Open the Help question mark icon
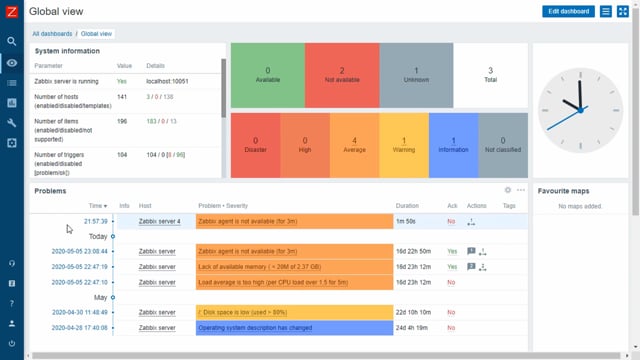This screenshot has width=640, height=360. [x=11, y=303]
